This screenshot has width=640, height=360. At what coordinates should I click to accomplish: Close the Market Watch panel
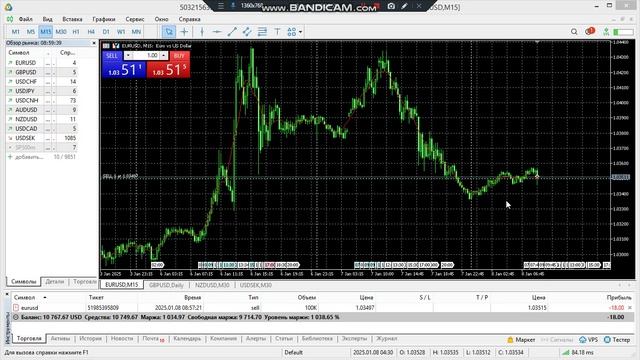(x=94, y=43)
